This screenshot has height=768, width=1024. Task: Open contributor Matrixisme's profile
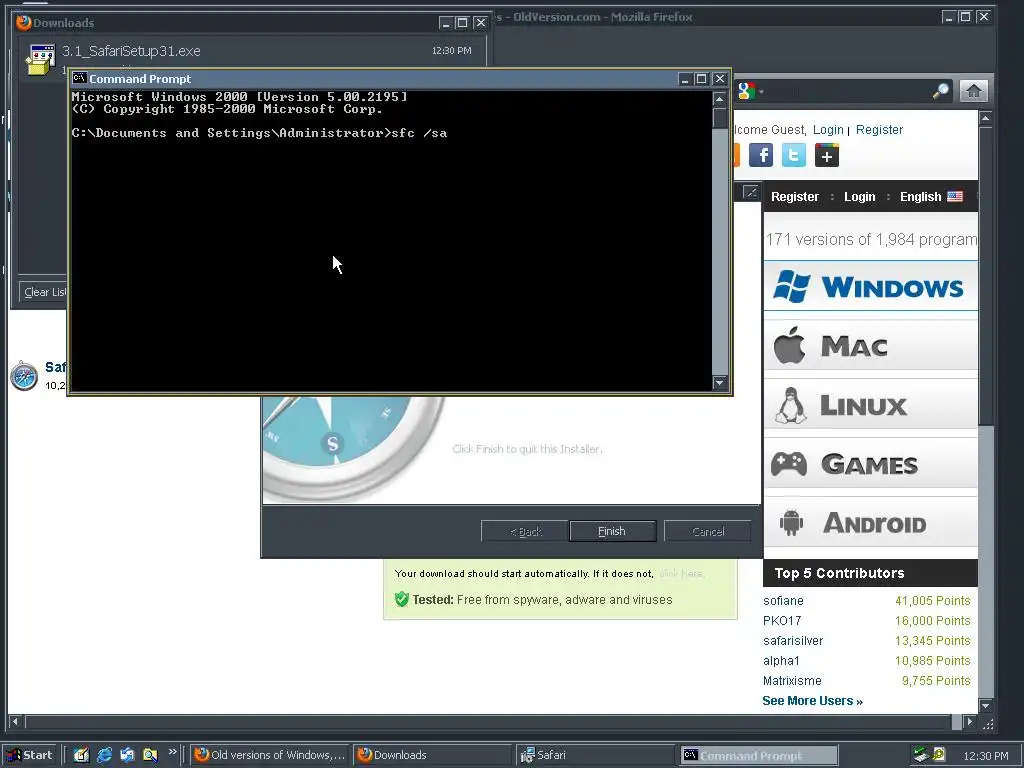coord(792,680)
